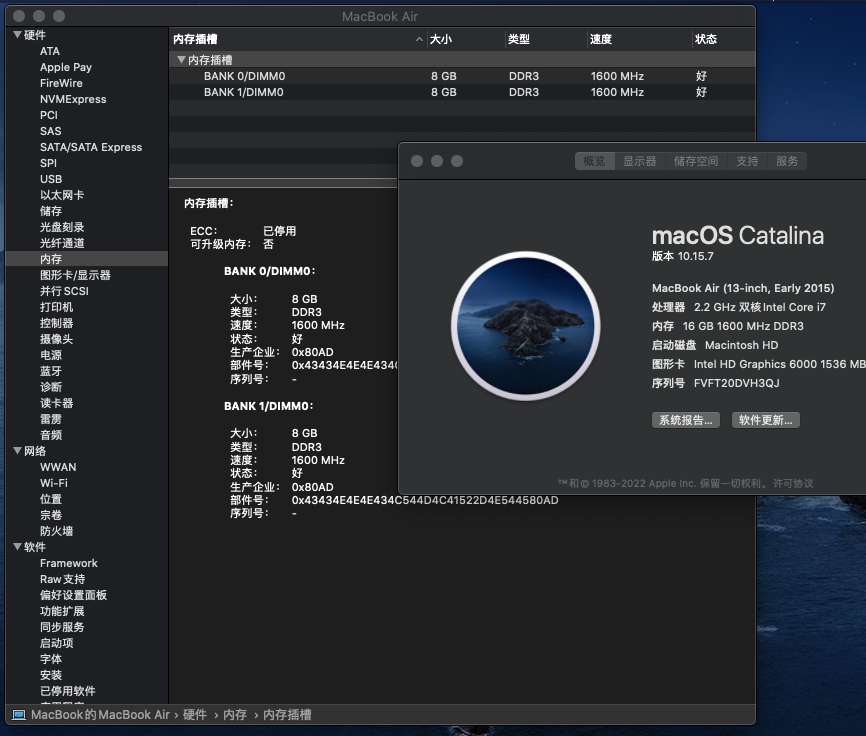Select Wi-Fi under 网络
The image size is (866, 736).
coord(54,483)
